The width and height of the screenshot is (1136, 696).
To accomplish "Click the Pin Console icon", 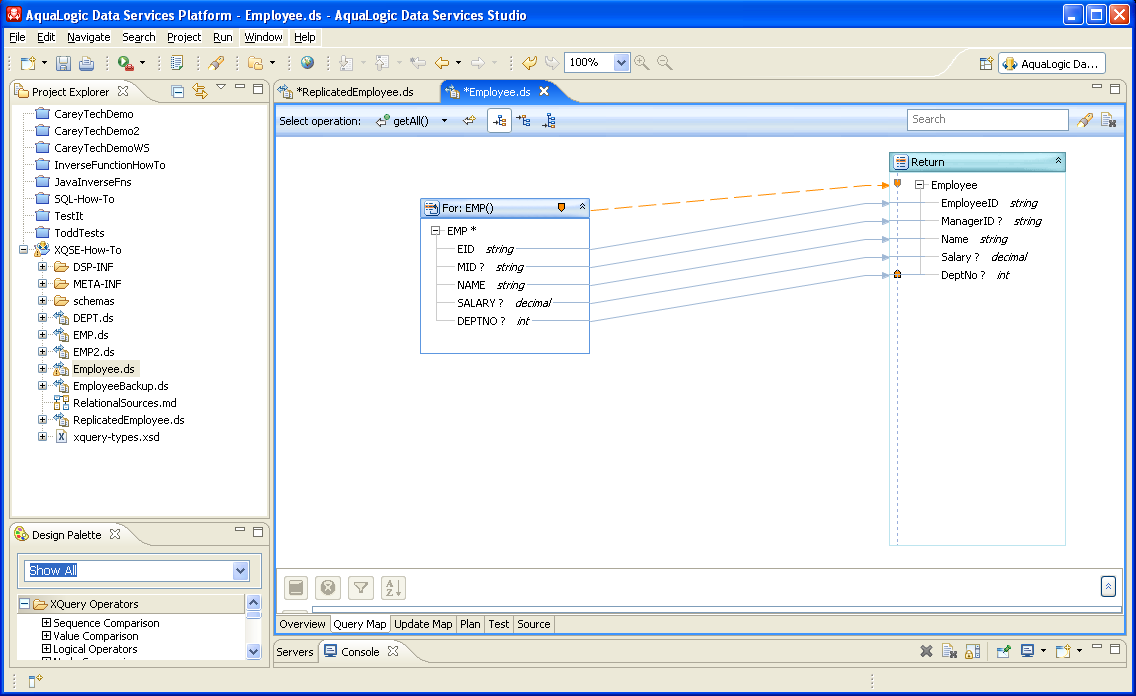I will tap(1003, 651).
